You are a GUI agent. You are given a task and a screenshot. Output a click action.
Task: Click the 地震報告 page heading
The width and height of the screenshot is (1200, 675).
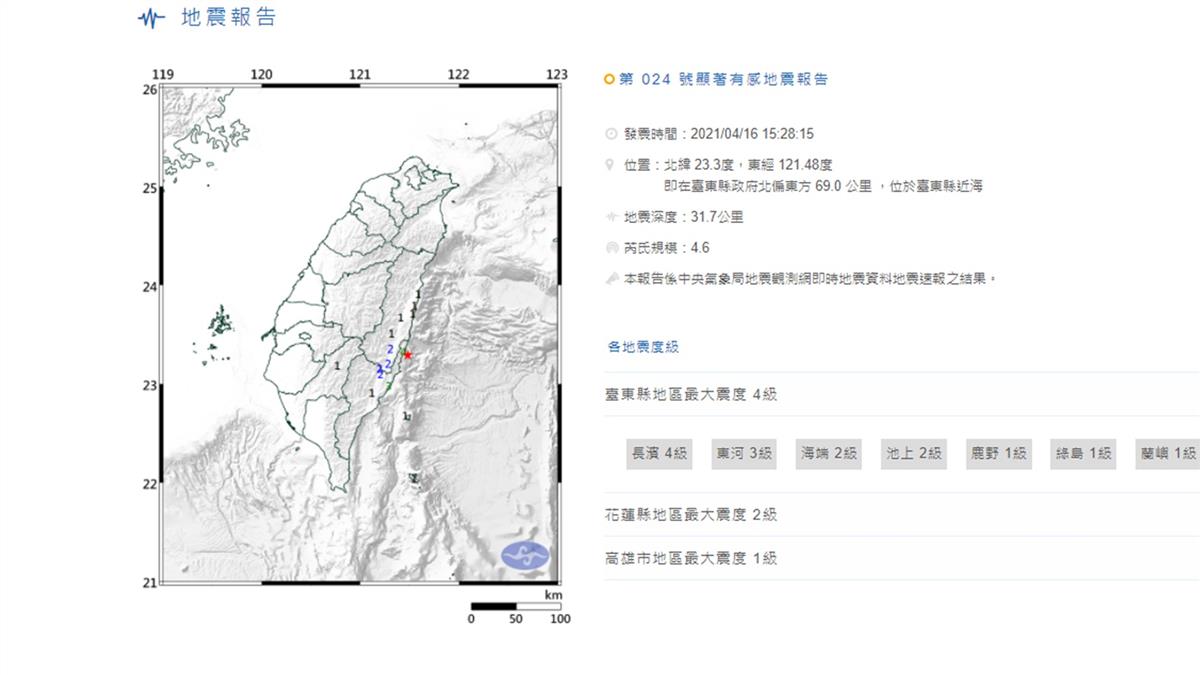[x=228, y=18]
